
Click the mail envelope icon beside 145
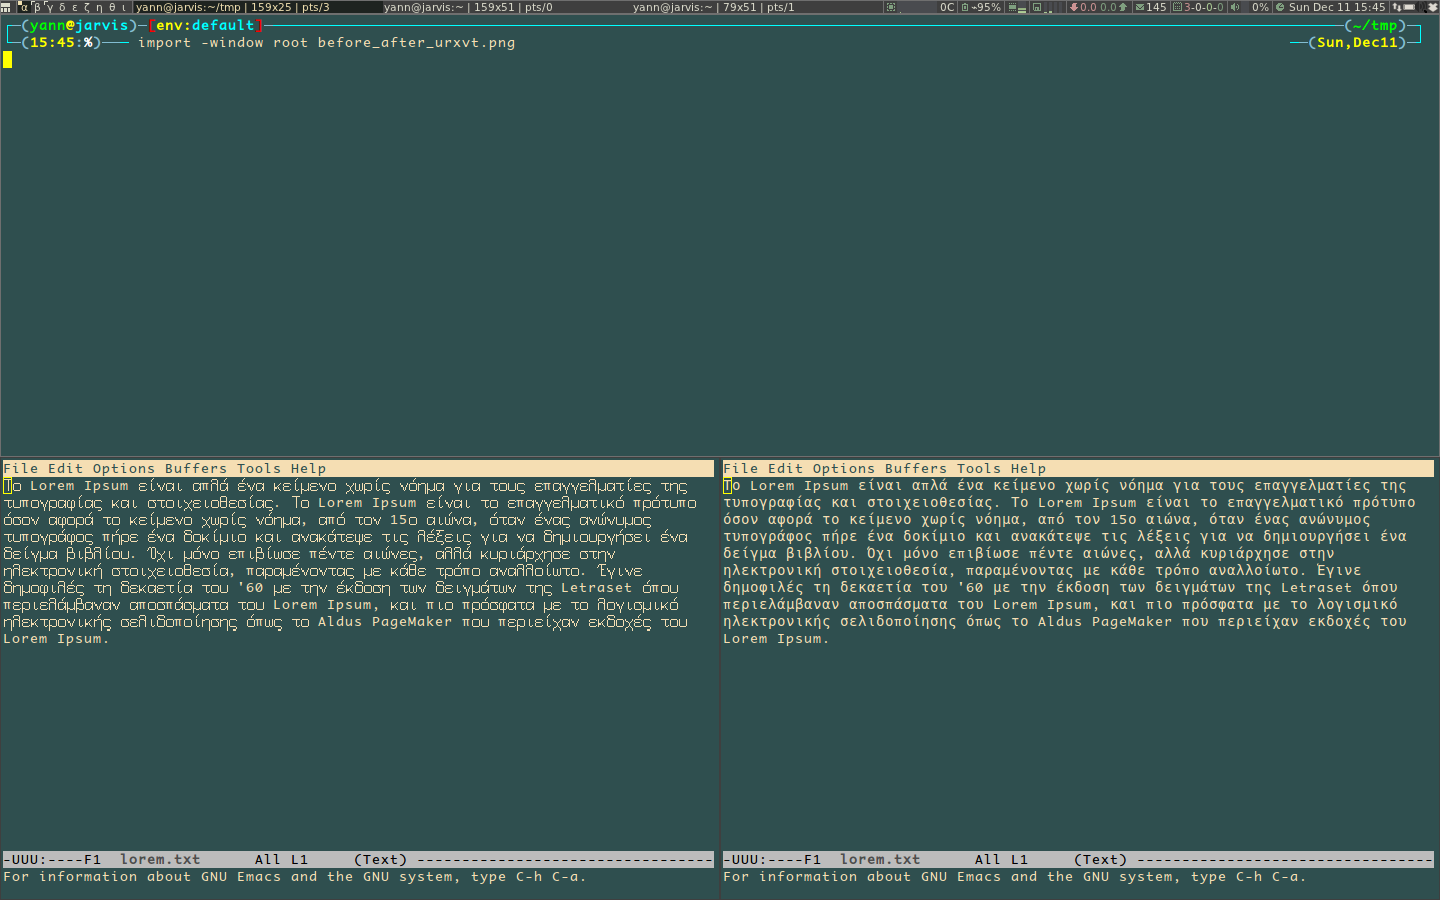[1139, 7]
